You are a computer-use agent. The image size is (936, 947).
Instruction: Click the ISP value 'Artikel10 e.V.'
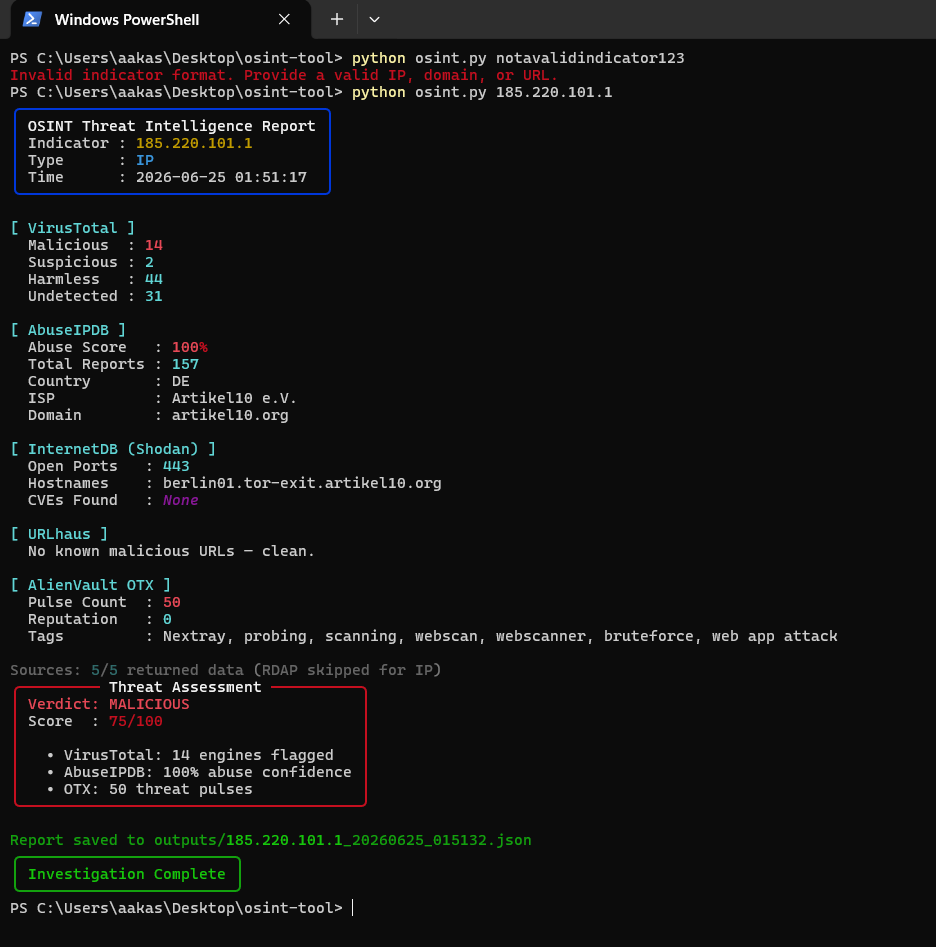pos(234,398)
